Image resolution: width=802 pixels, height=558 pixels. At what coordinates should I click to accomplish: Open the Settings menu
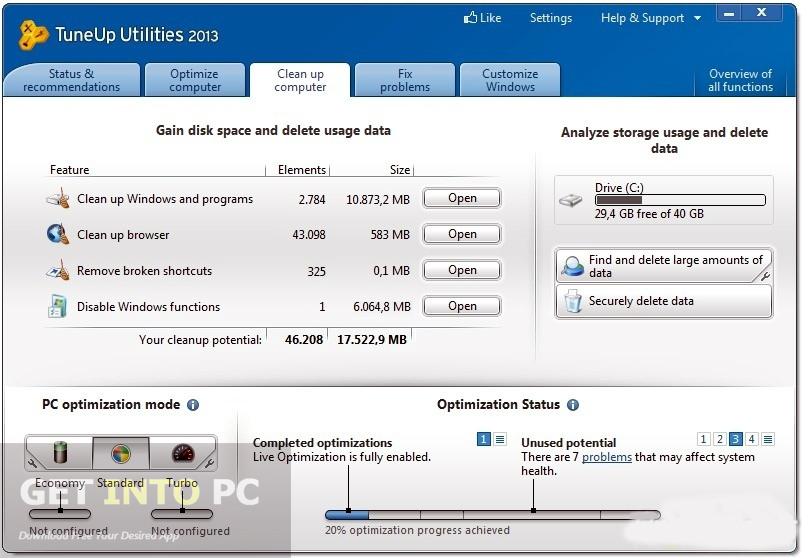coord(551,18)
